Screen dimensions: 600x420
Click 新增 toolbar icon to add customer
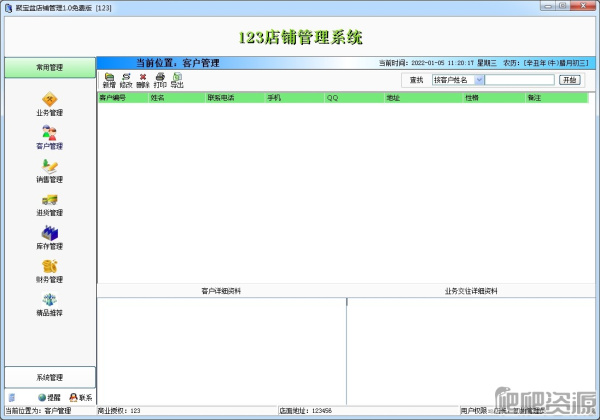109,80
